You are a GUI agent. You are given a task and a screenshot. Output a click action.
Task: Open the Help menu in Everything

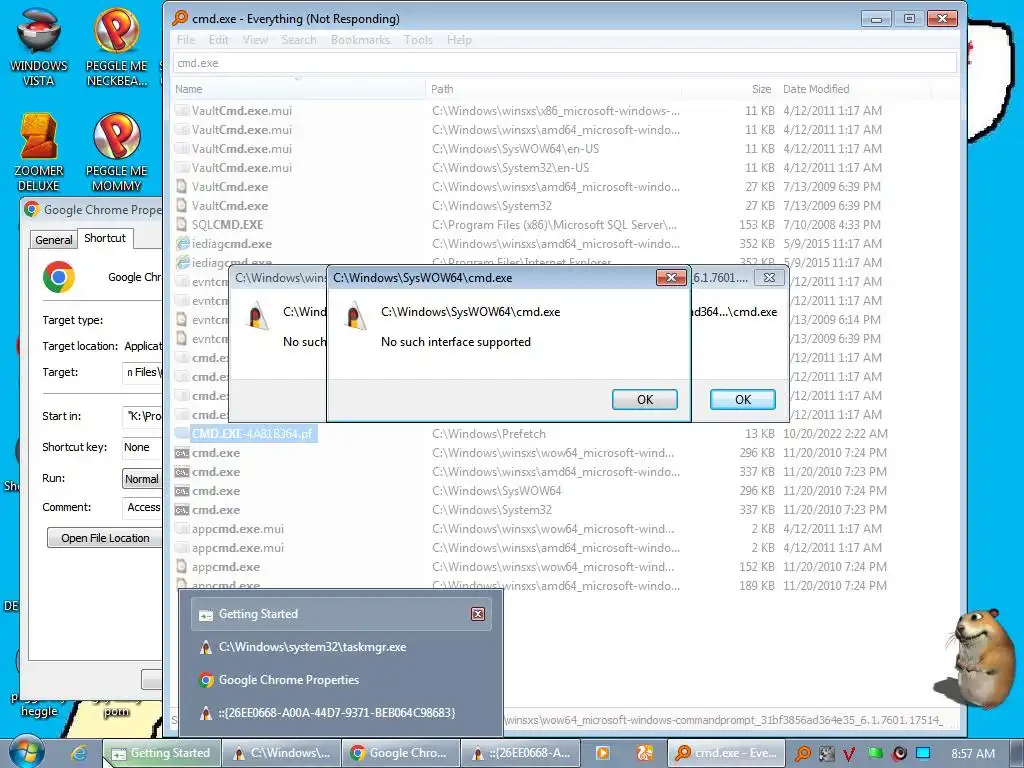pyautogui.click(x=459, y=40)
